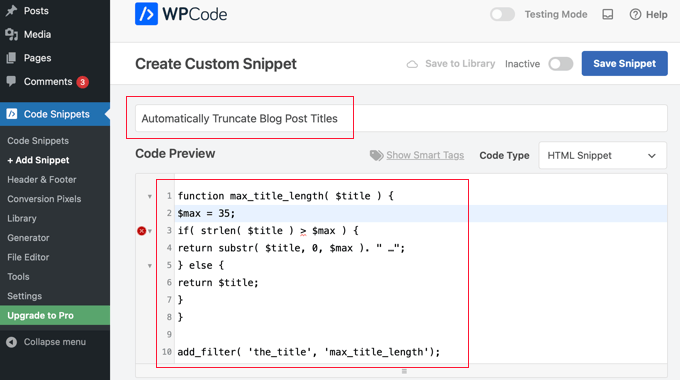Click the Collapse menu arrow icon
The height and width of the screenshot is (380, 680).
pos(12,342)
